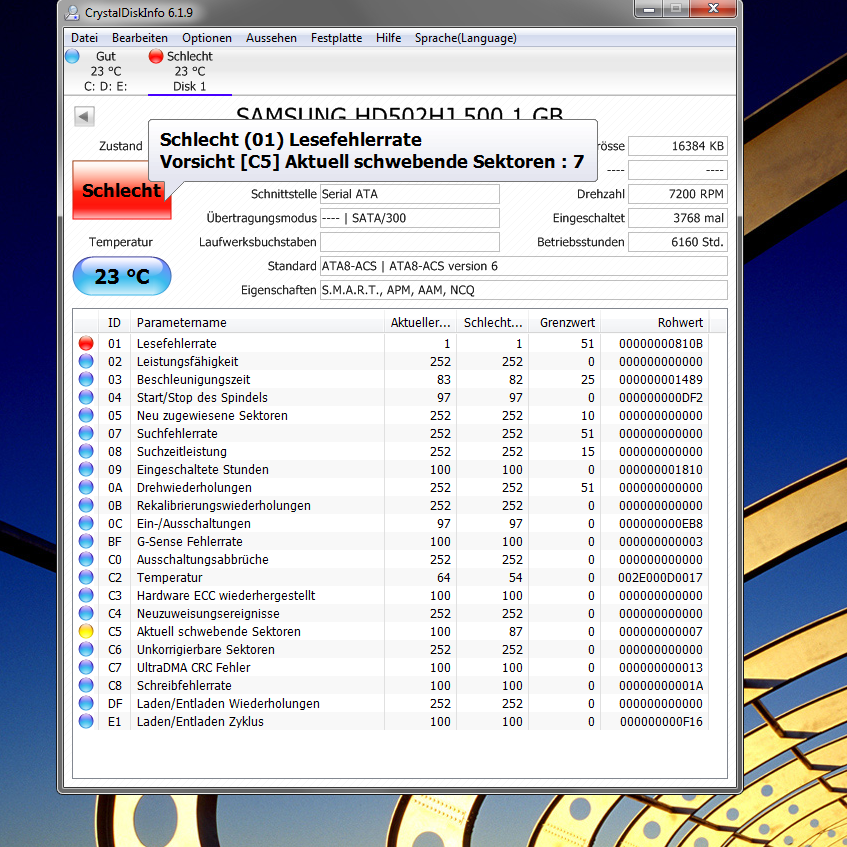Click the 23 °C temperature button
The image size is (847, 847).
tap(122, 276)
